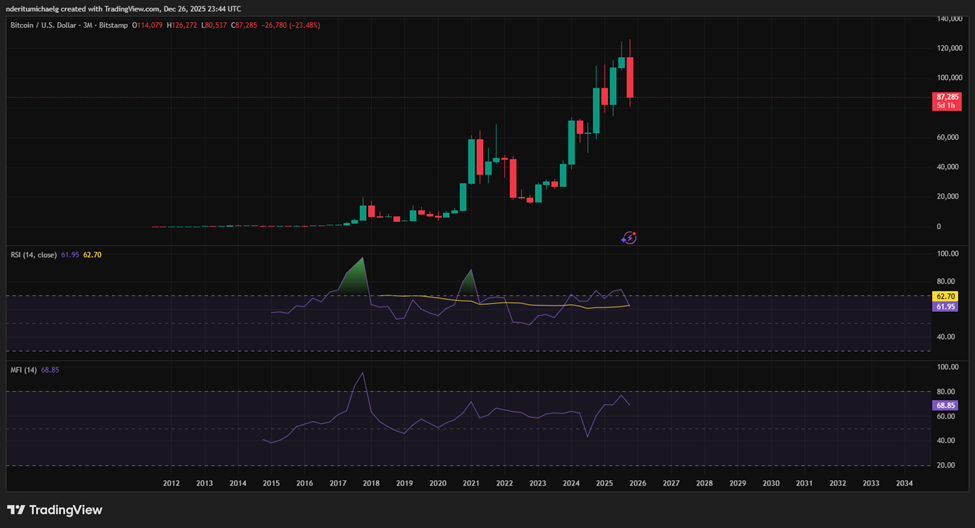
Task: Click the close value C87,285
Action: 244,25
